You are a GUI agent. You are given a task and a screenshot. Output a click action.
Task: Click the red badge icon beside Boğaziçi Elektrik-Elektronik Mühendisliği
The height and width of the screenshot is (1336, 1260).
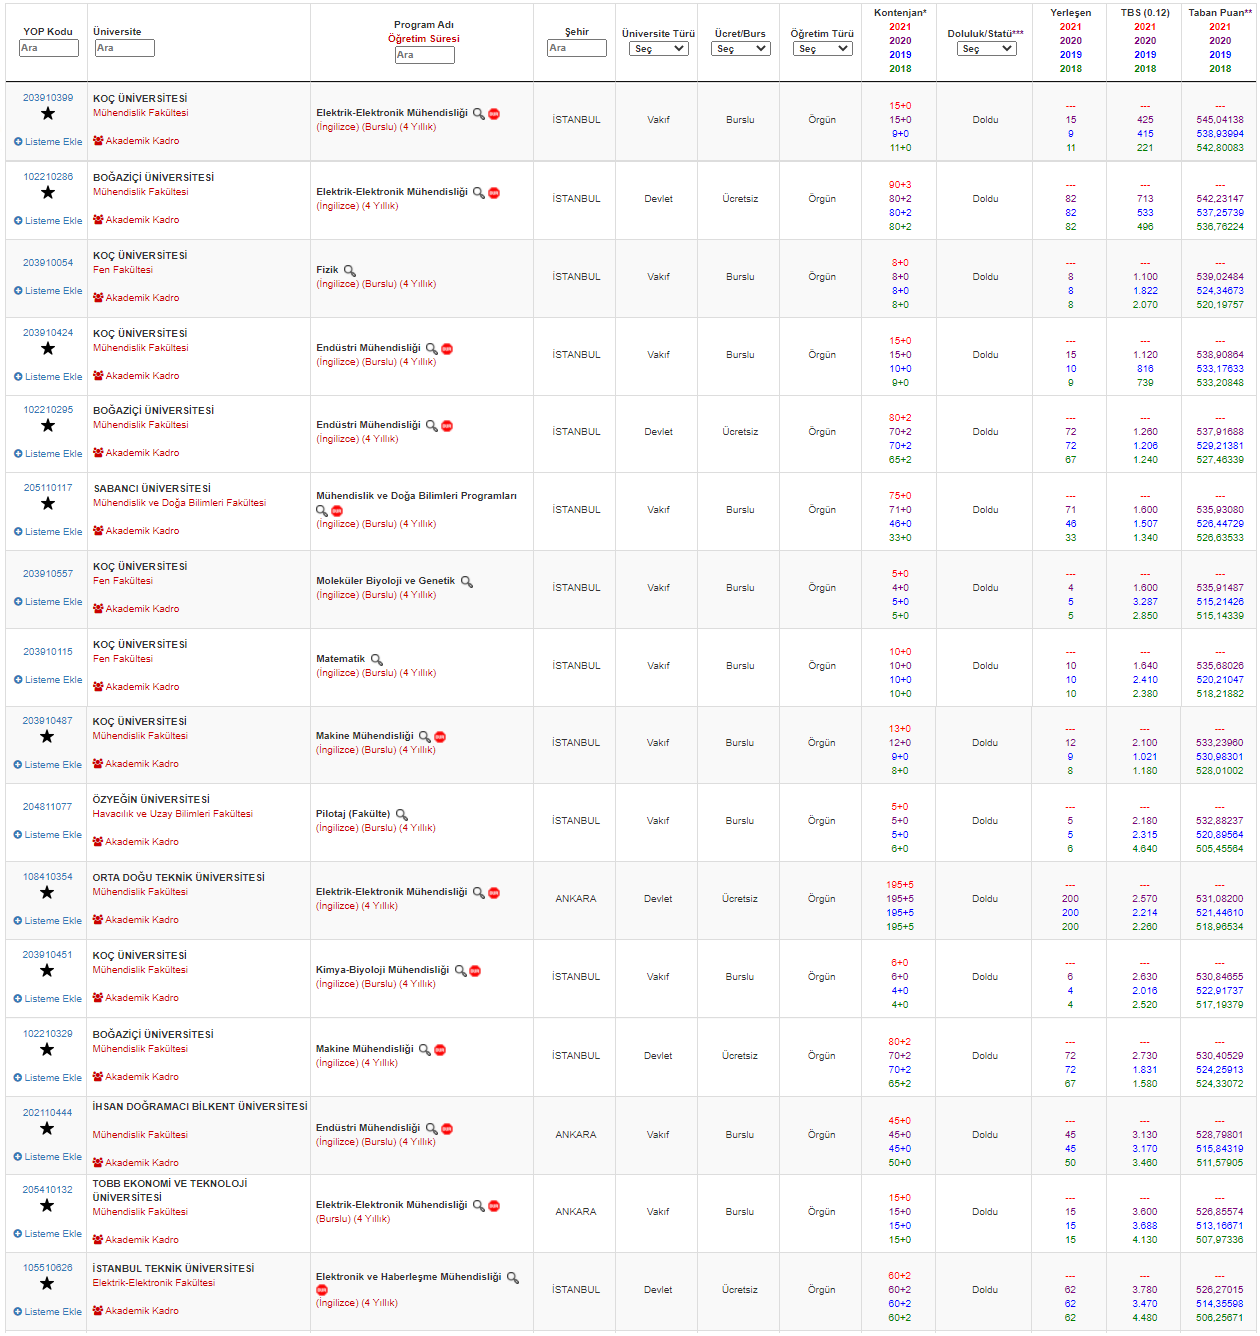[x=494, y=193]
